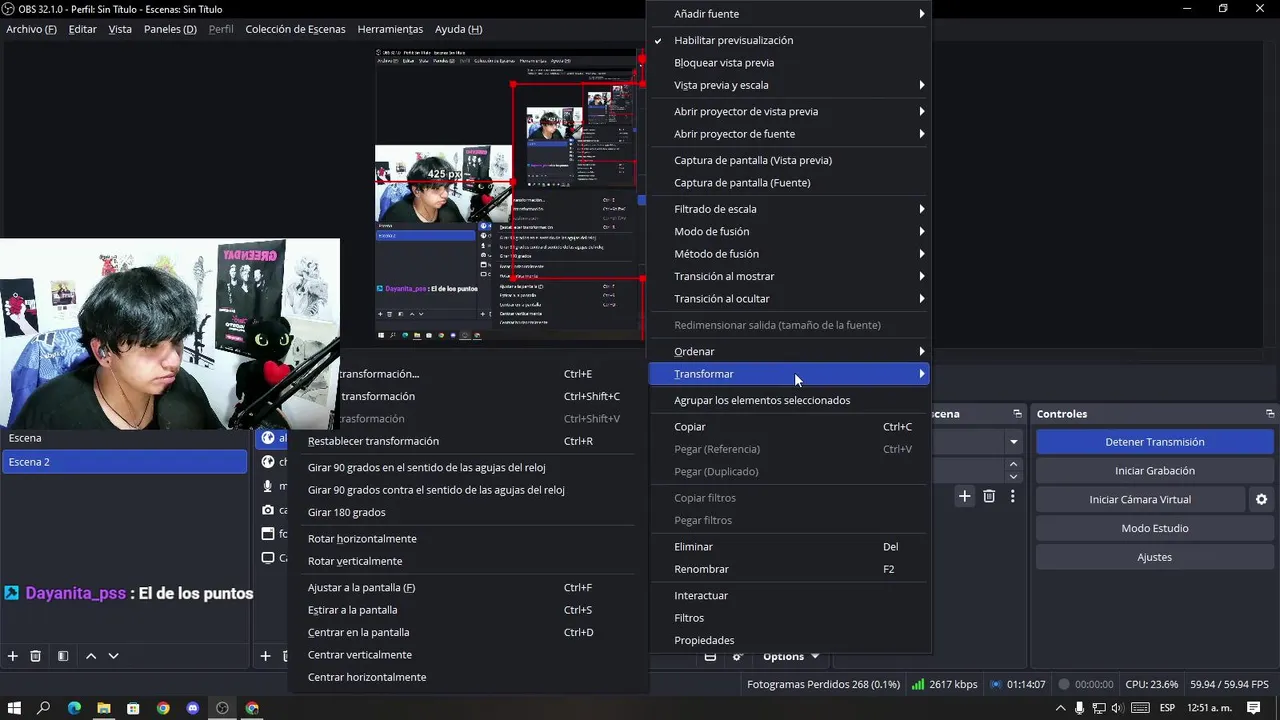
Task: Open scene filters icon in the Scenes toolbar
Action: point(63,656)
